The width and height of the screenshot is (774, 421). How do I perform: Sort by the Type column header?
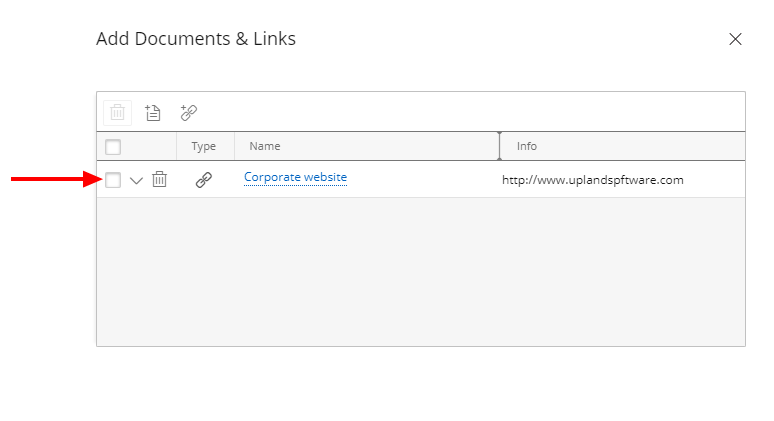(x=203, y=146)
